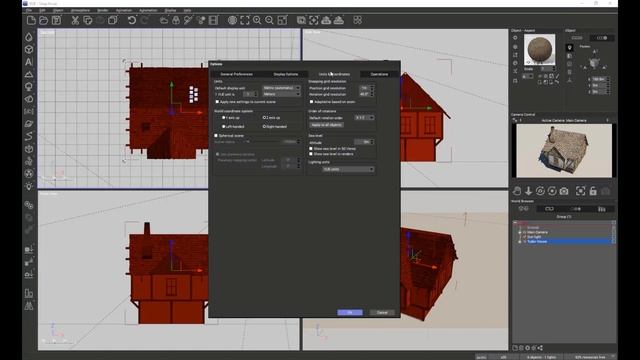Viewport: 640px width, 360px height.
Task: Click the Cut scissors icon
Action: pos(75,20)
